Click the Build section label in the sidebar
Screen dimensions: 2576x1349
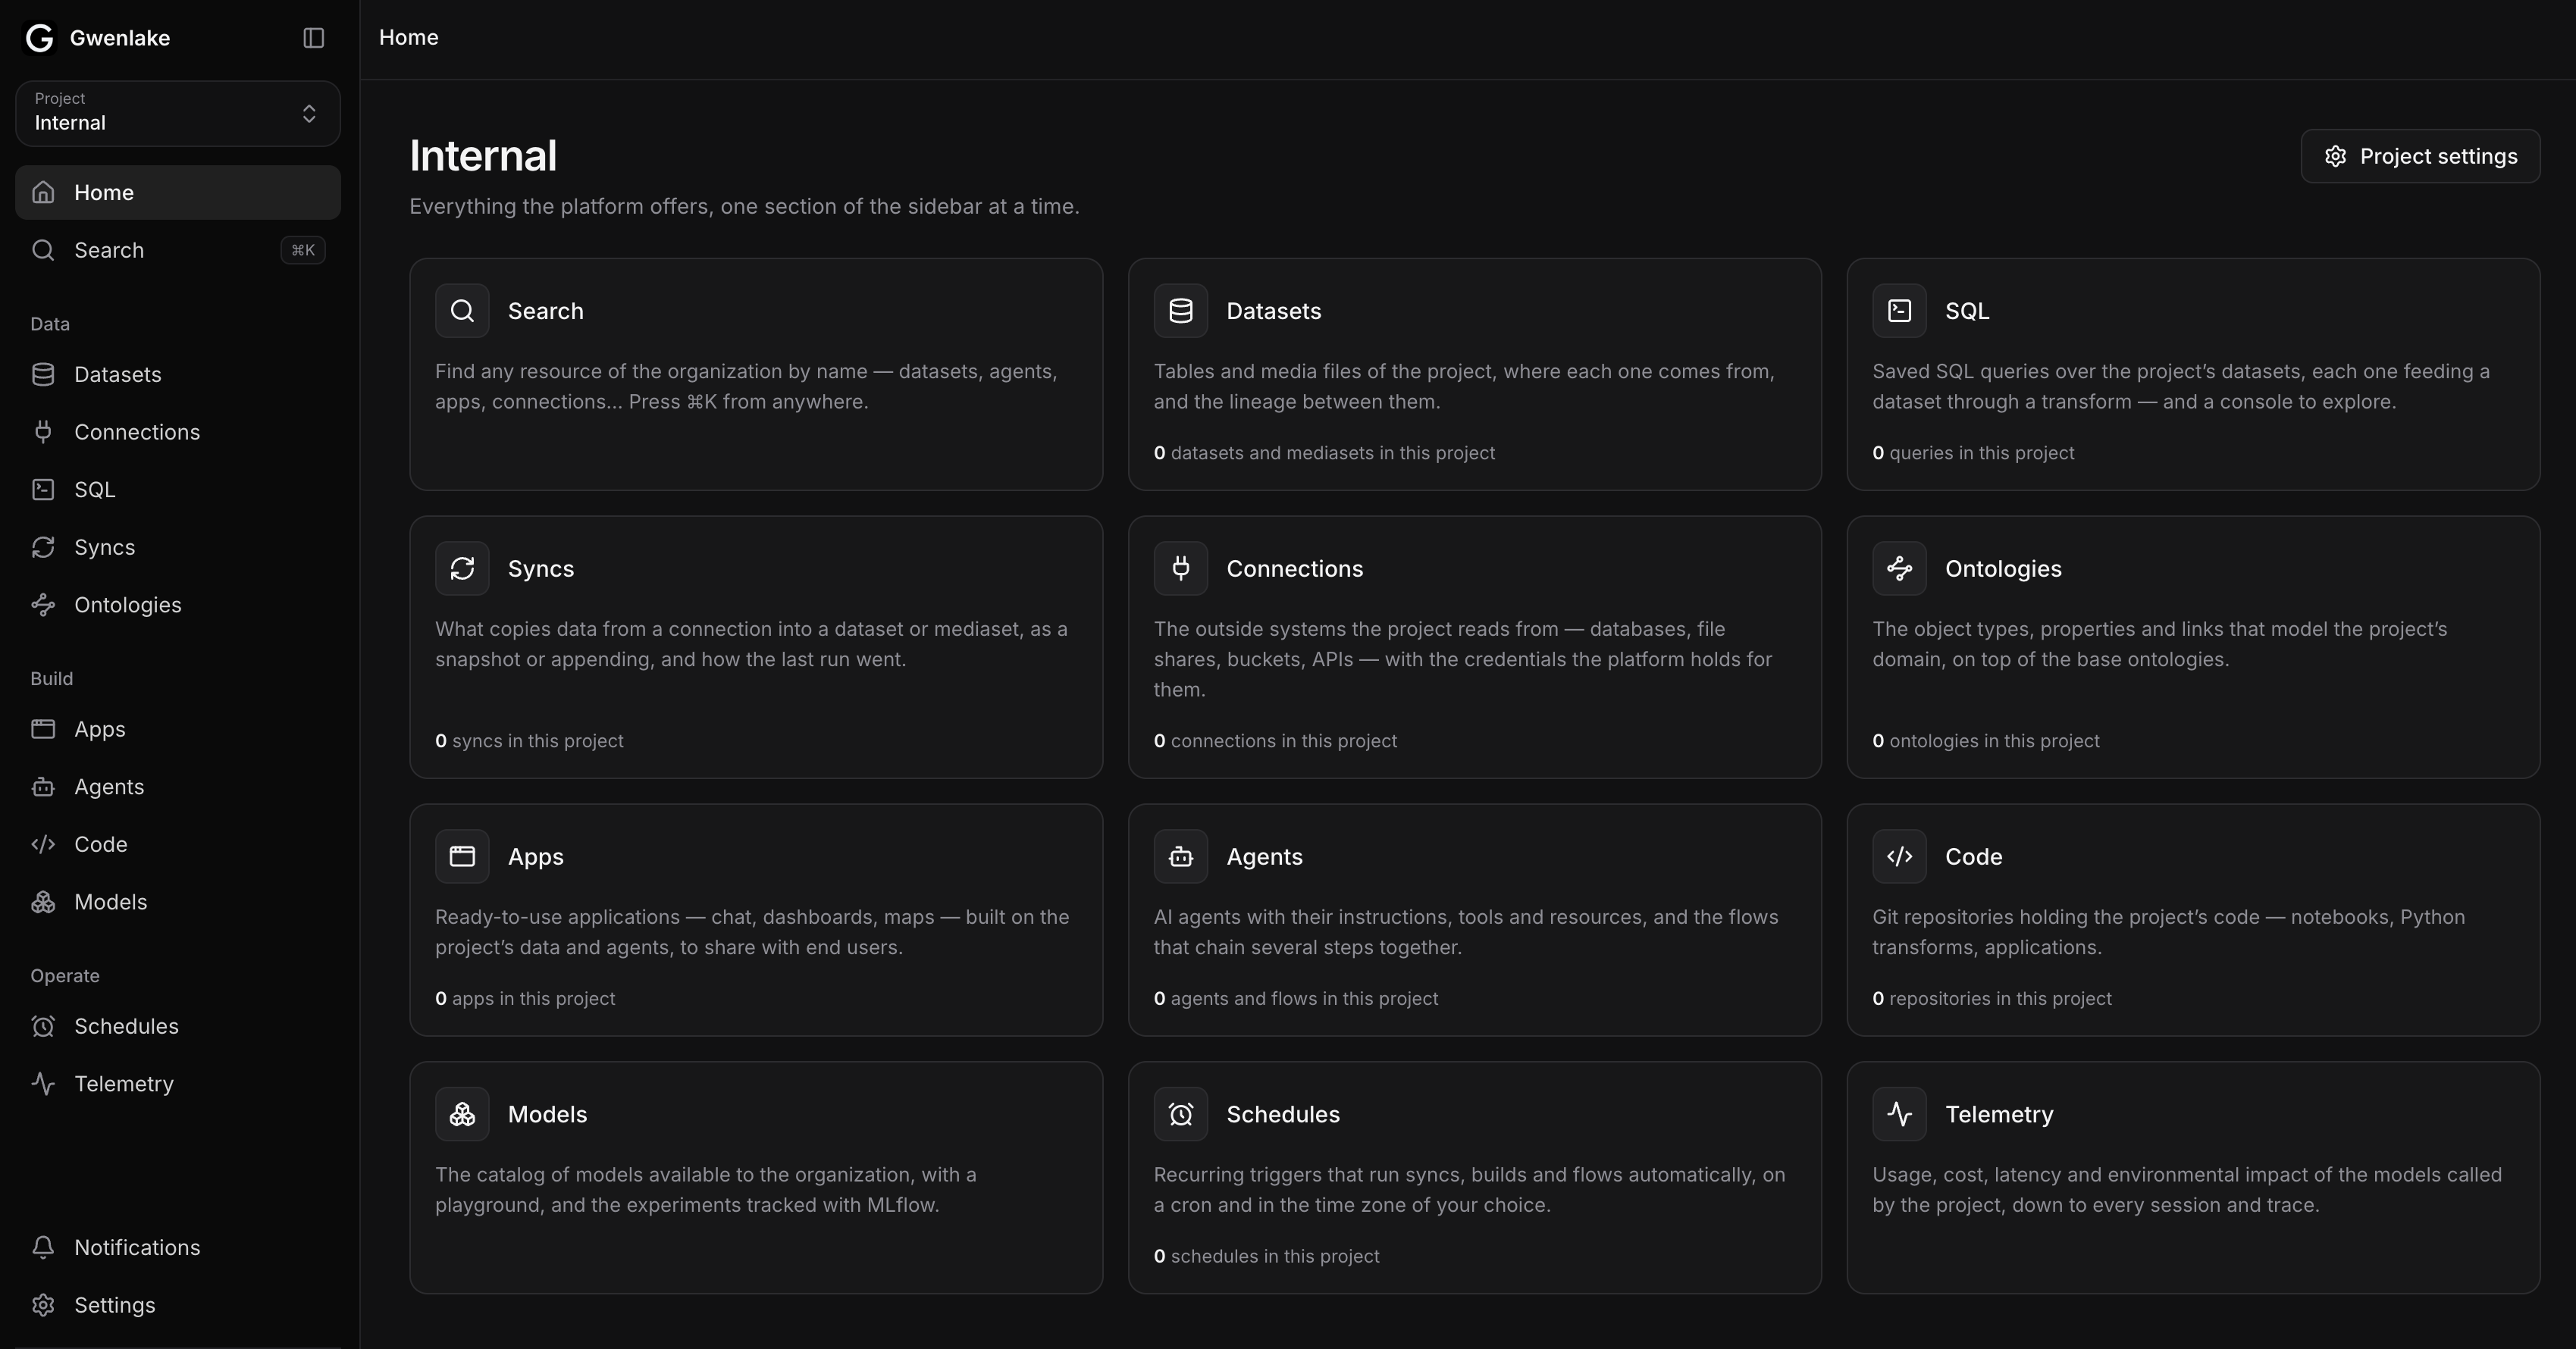coord(52,679)
